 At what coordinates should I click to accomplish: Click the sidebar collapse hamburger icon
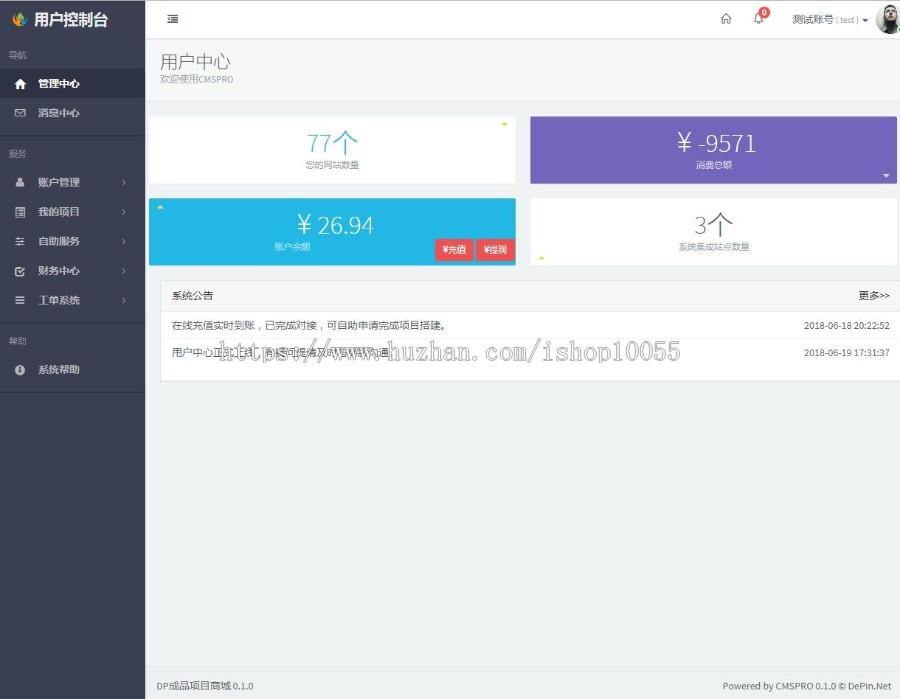[173, 19]
